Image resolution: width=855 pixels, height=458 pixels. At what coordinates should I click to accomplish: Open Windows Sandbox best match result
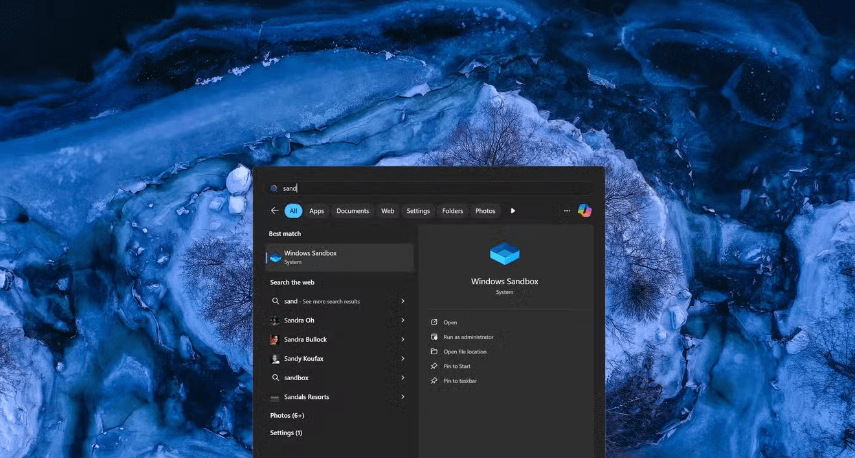point(340,257)
